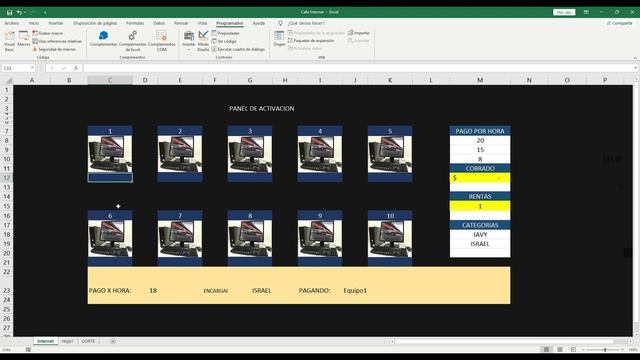Select column C header
This screenshot has height=360, width=640.
(110, 80)
